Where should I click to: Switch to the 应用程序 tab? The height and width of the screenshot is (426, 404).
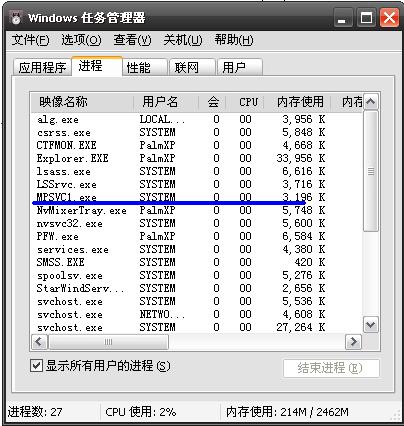pos(42,68)
